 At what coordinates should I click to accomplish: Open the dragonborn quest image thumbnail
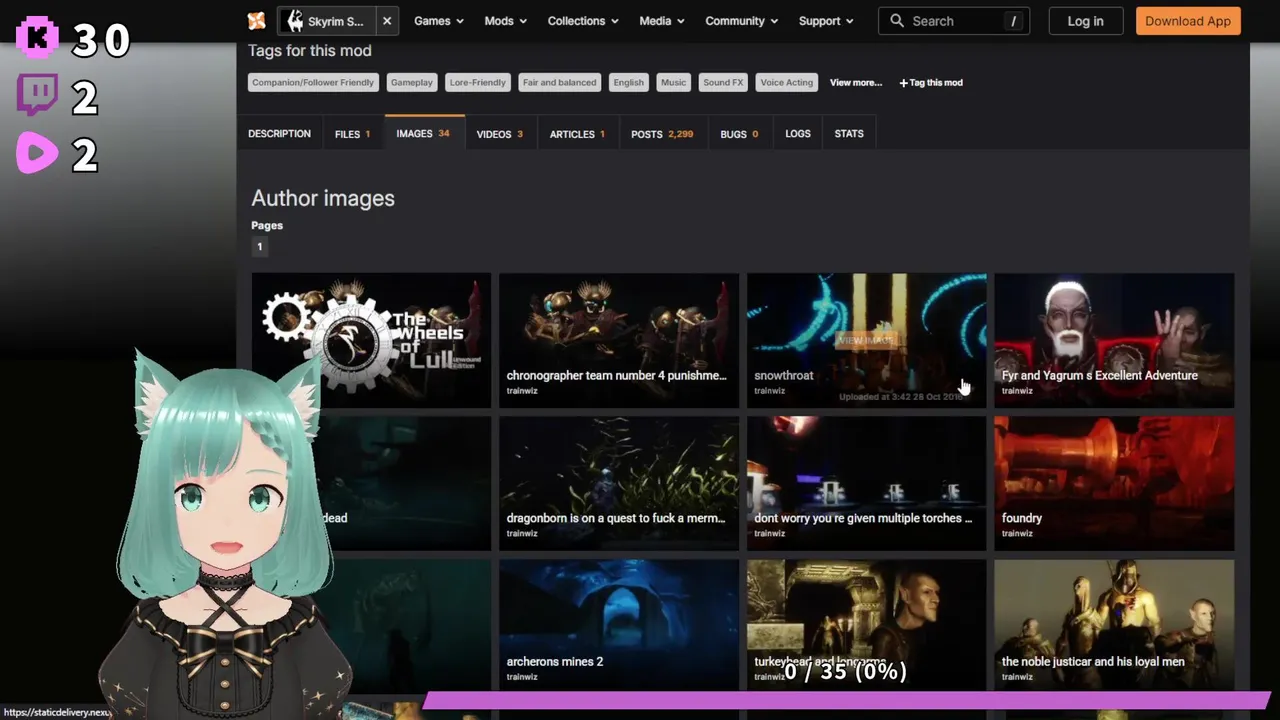[x=619, y=483]
